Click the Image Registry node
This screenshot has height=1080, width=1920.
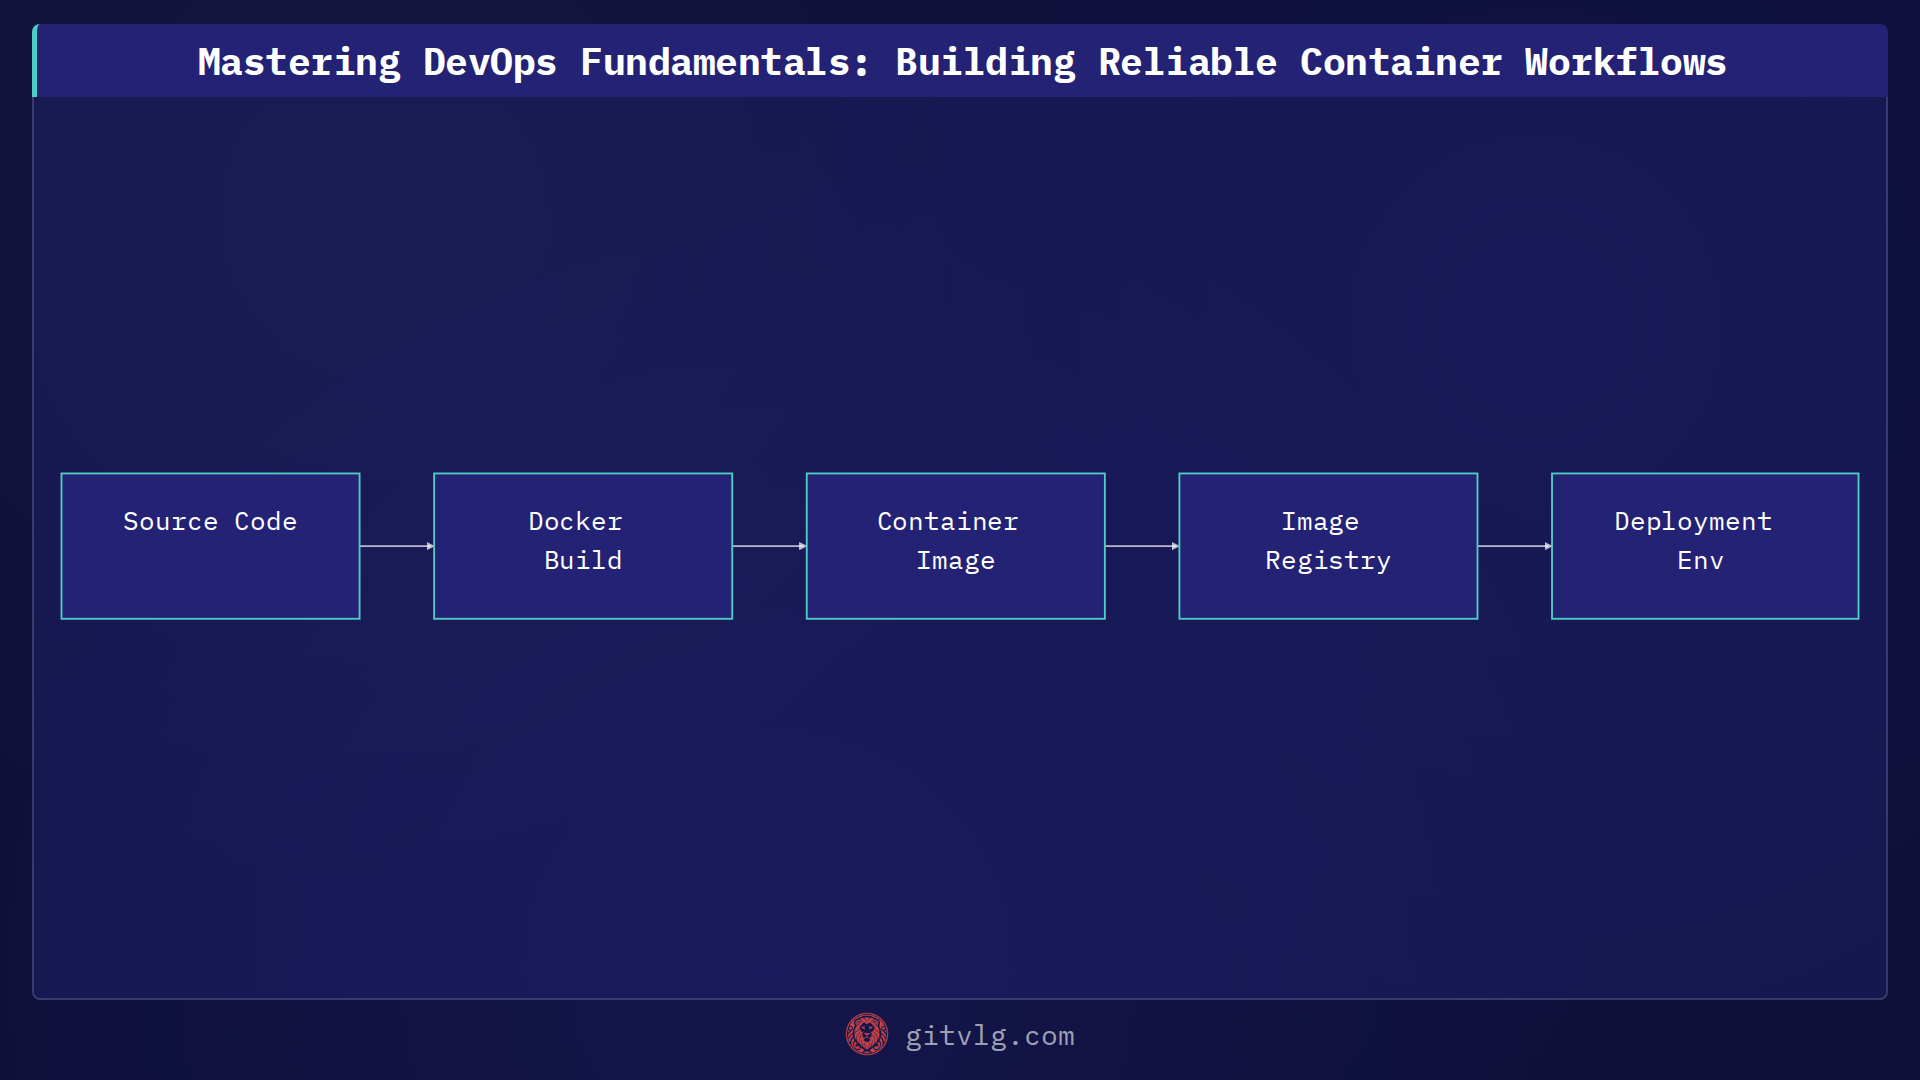click(x=1328, y=546)
